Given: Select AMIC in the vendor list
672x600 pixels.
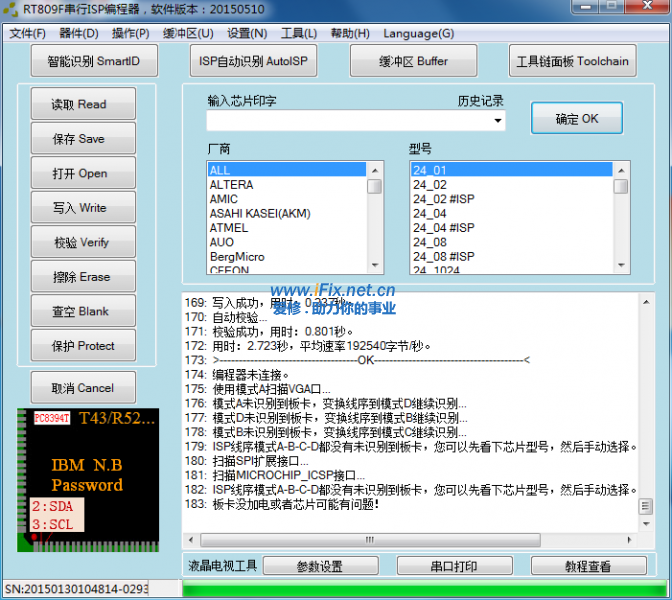Looking at the screenshot, I should pyautogui.click(x=287, y=199).
